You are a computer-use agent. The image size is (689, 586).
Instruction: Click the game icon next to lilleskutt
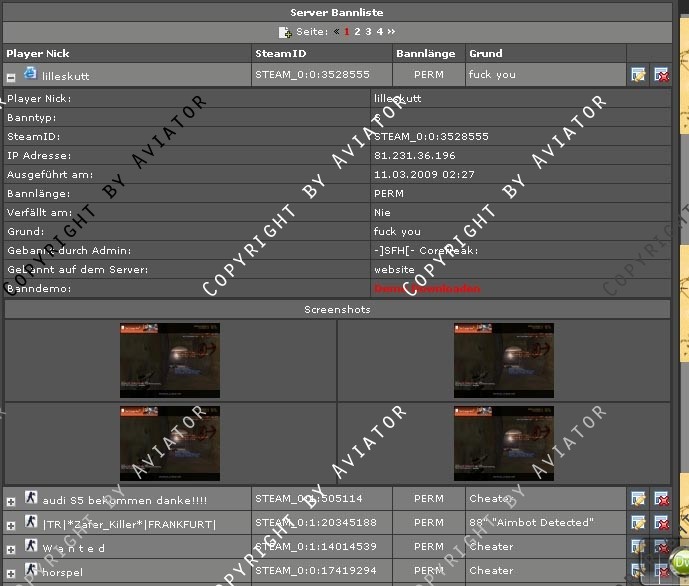point(30,74)
